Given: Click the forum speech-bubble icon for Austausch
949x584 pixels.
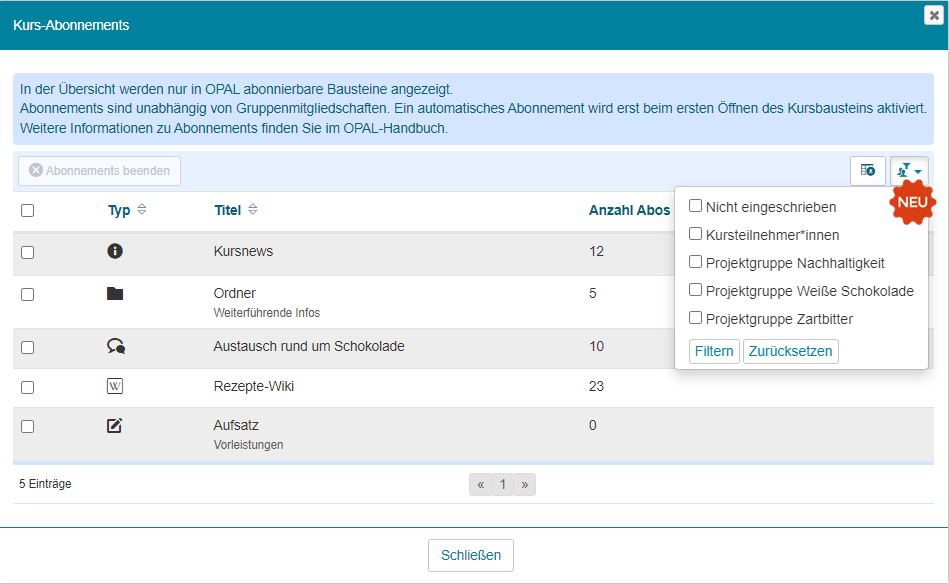Looking at the screenshot, I should [114, 345].
